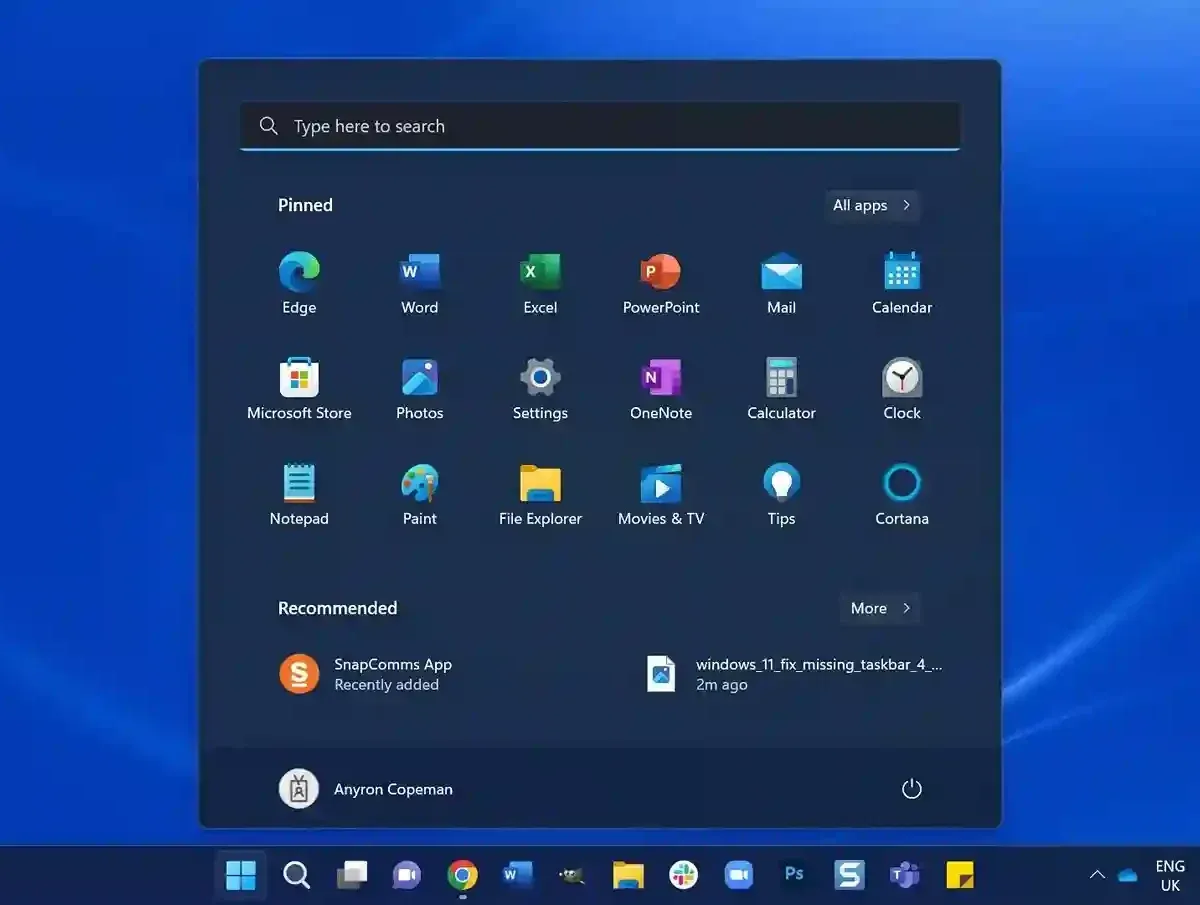Screen dimensions: 1200x905
Task: Launch Movies & TV
Action: pyautogui.click(x=661, y=495)
